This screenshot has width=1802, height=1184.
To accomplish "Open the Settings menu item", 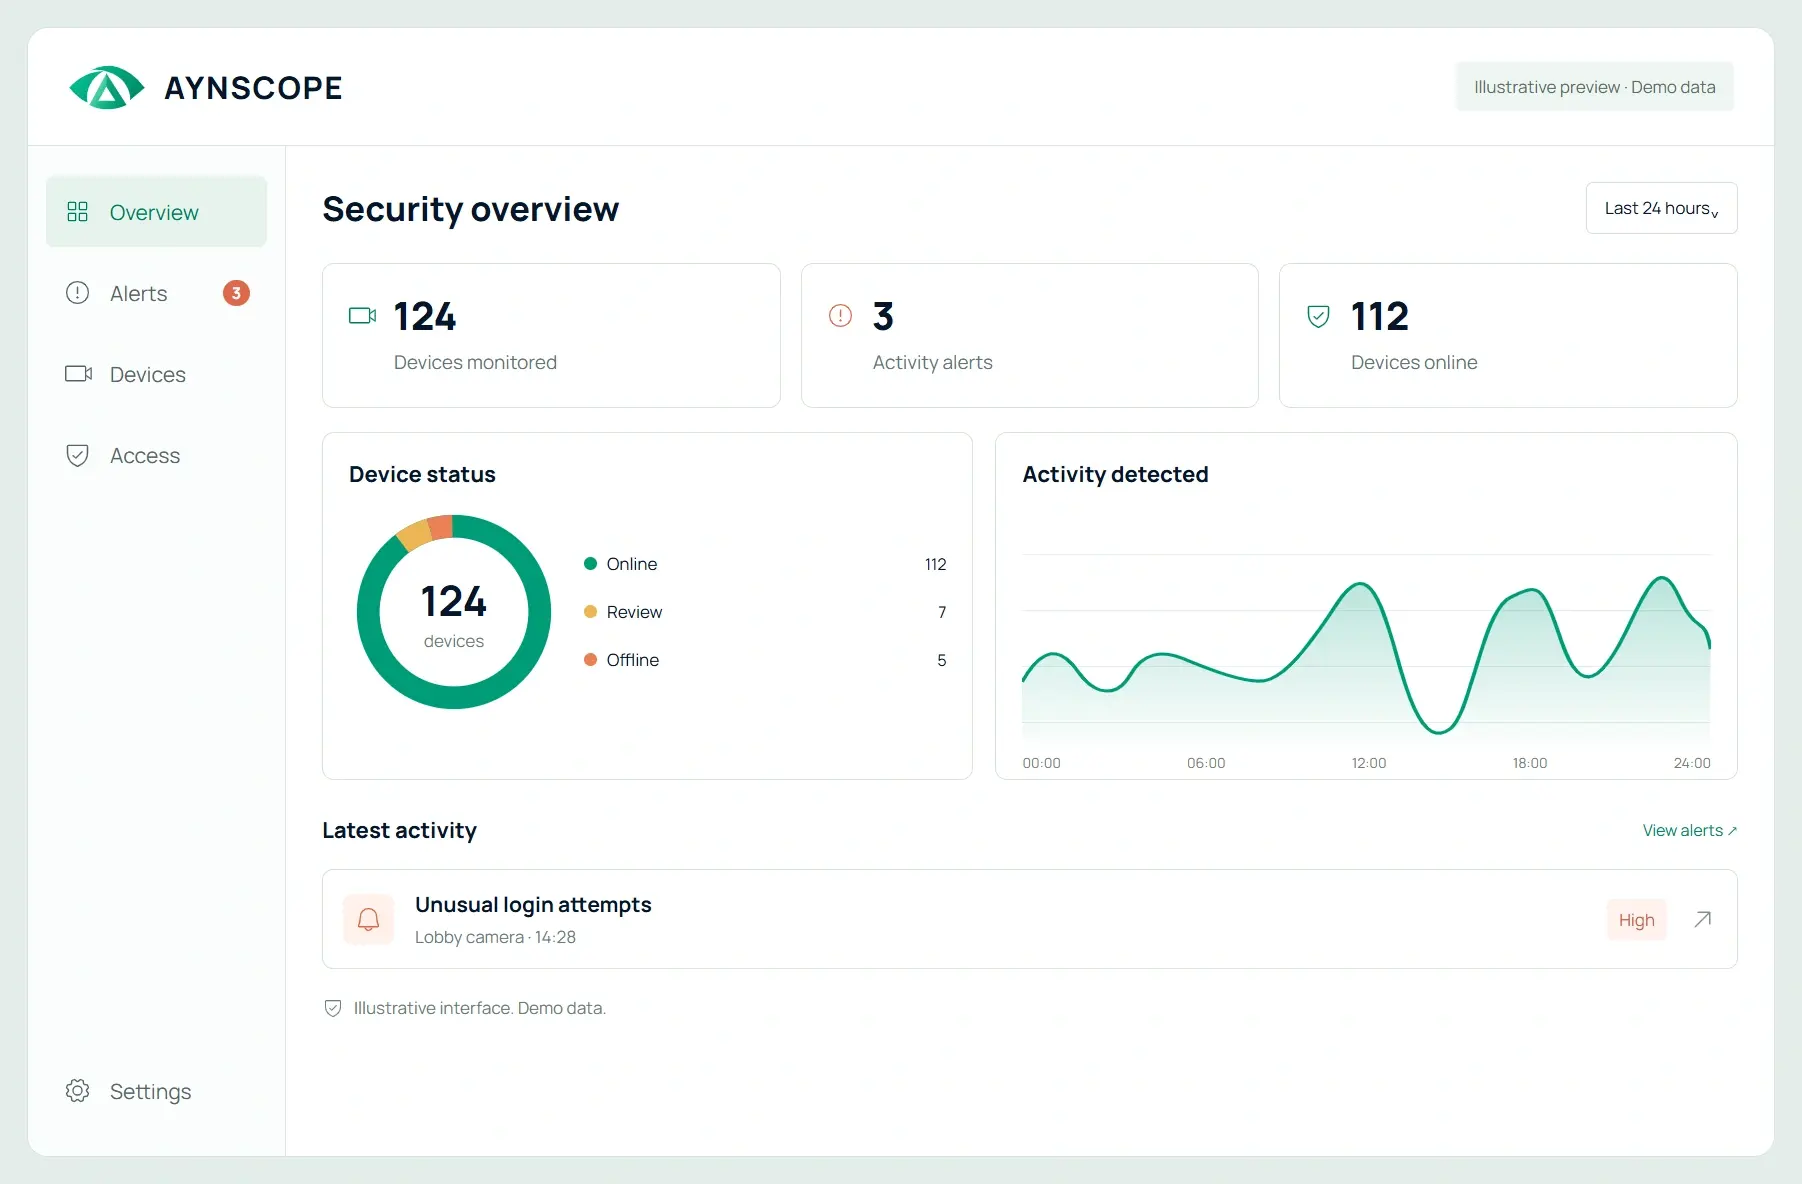I will [156, 1091].
